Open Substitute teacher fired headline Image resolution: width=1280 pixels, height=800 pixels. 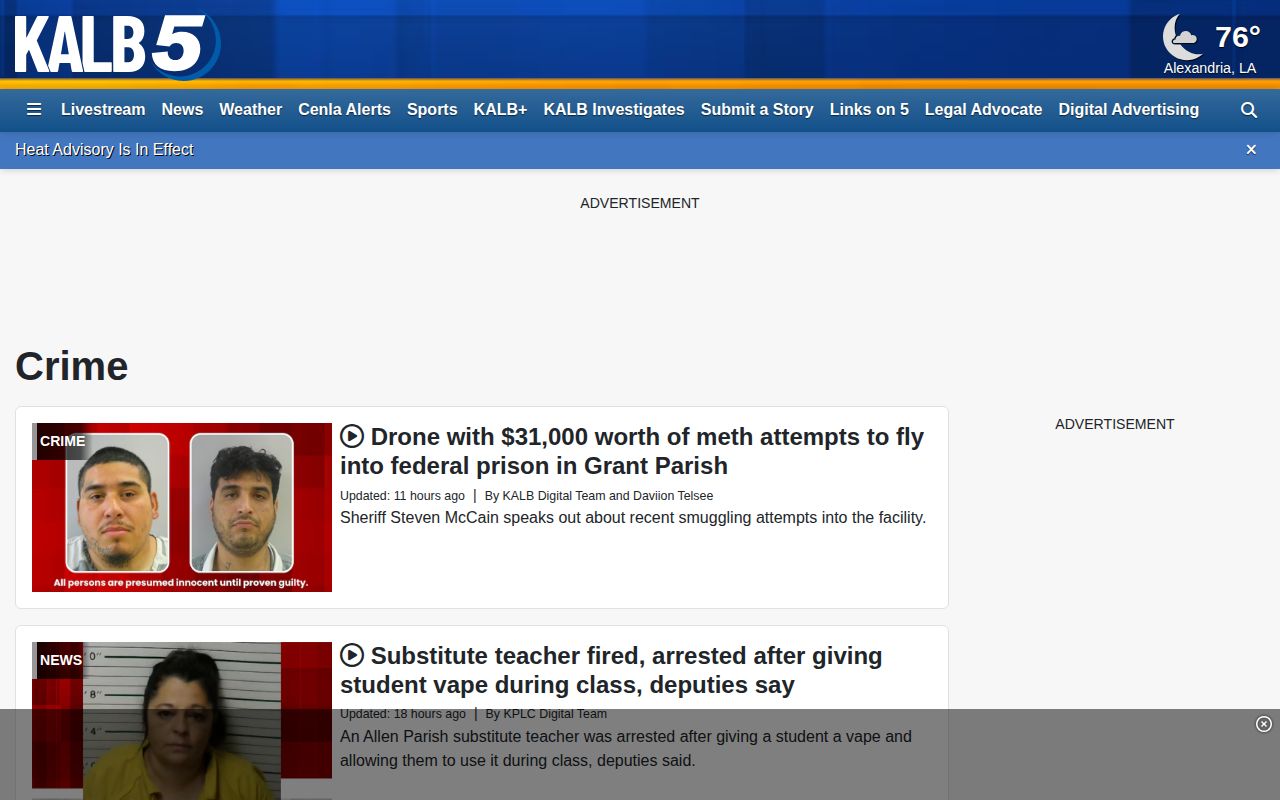click(x=611, y=670)
